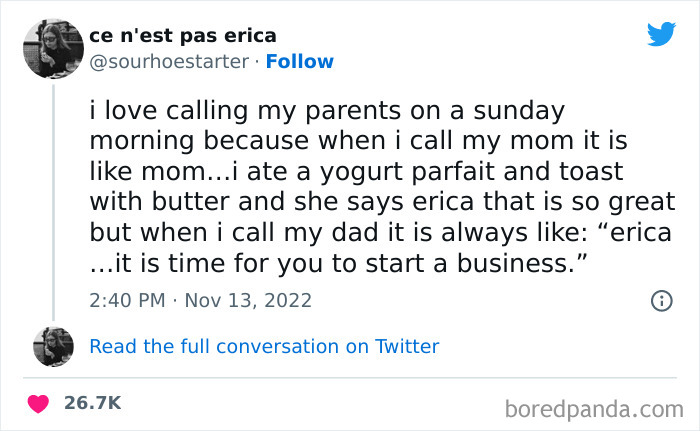Open the tweet info circle icon
700x431 pixels.
click(x=660, y=300)
